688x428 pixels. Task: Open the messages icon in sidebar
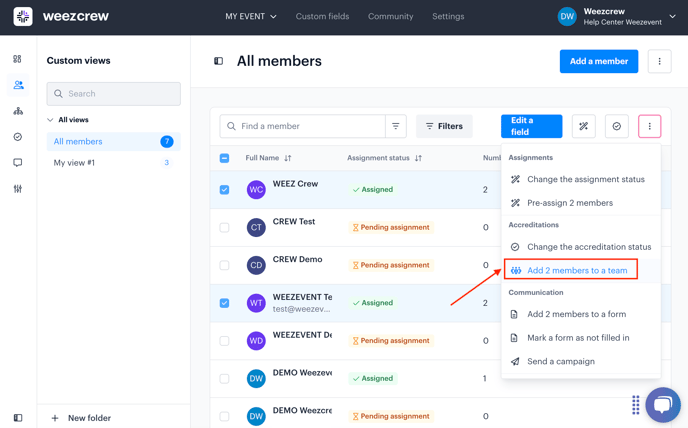pyautogui.click(x=18, y=163)
